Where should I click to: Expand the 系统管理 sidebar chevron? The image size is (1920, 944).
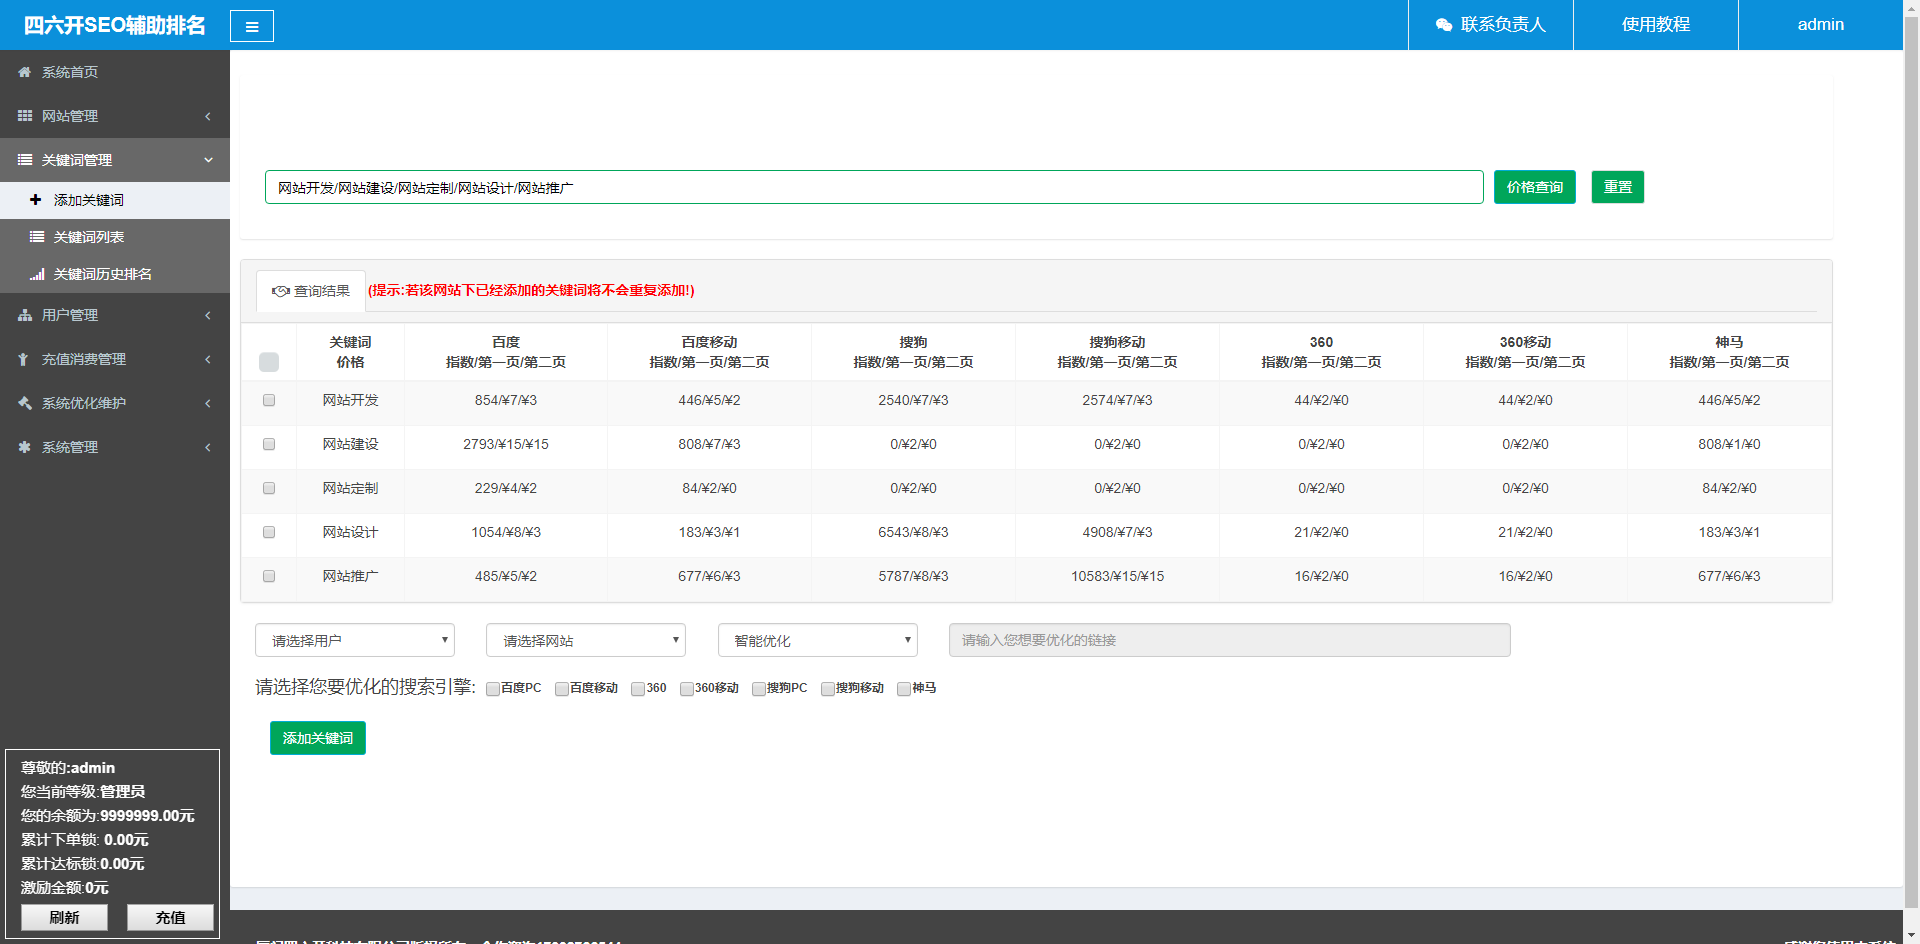pos(208,447)
